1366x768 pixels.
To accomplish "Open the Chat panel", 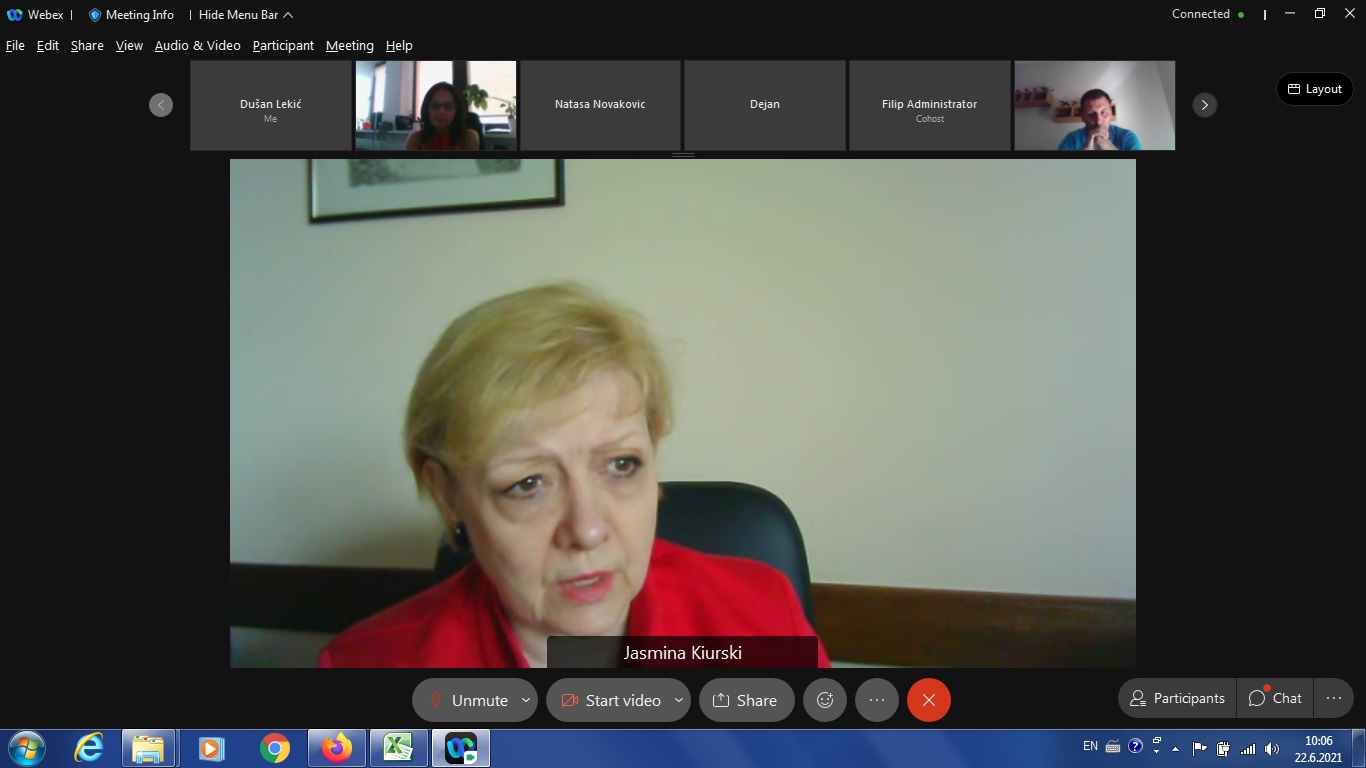I will coord(1275,698).
